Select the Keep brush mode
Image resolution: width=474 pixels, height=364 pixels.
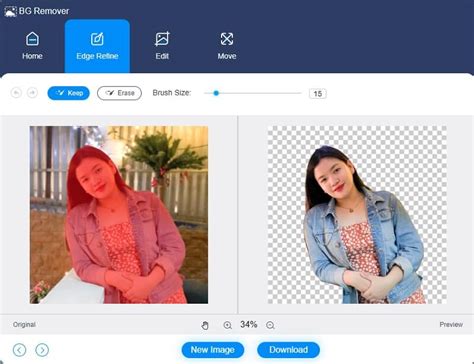tap(69, 93)
